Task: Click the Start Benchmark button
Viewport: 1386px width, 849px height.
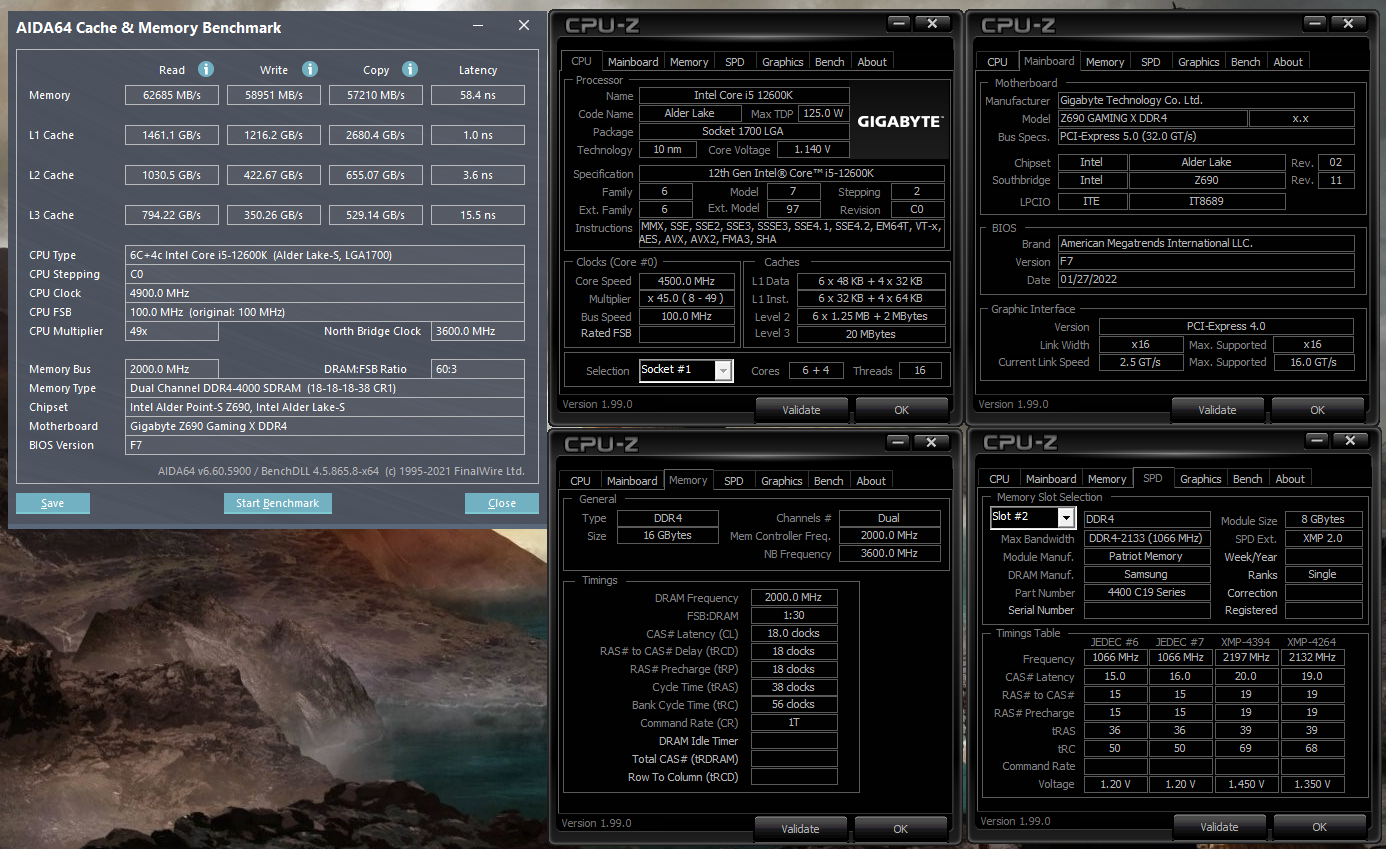Action: click(x=277, y=503)
